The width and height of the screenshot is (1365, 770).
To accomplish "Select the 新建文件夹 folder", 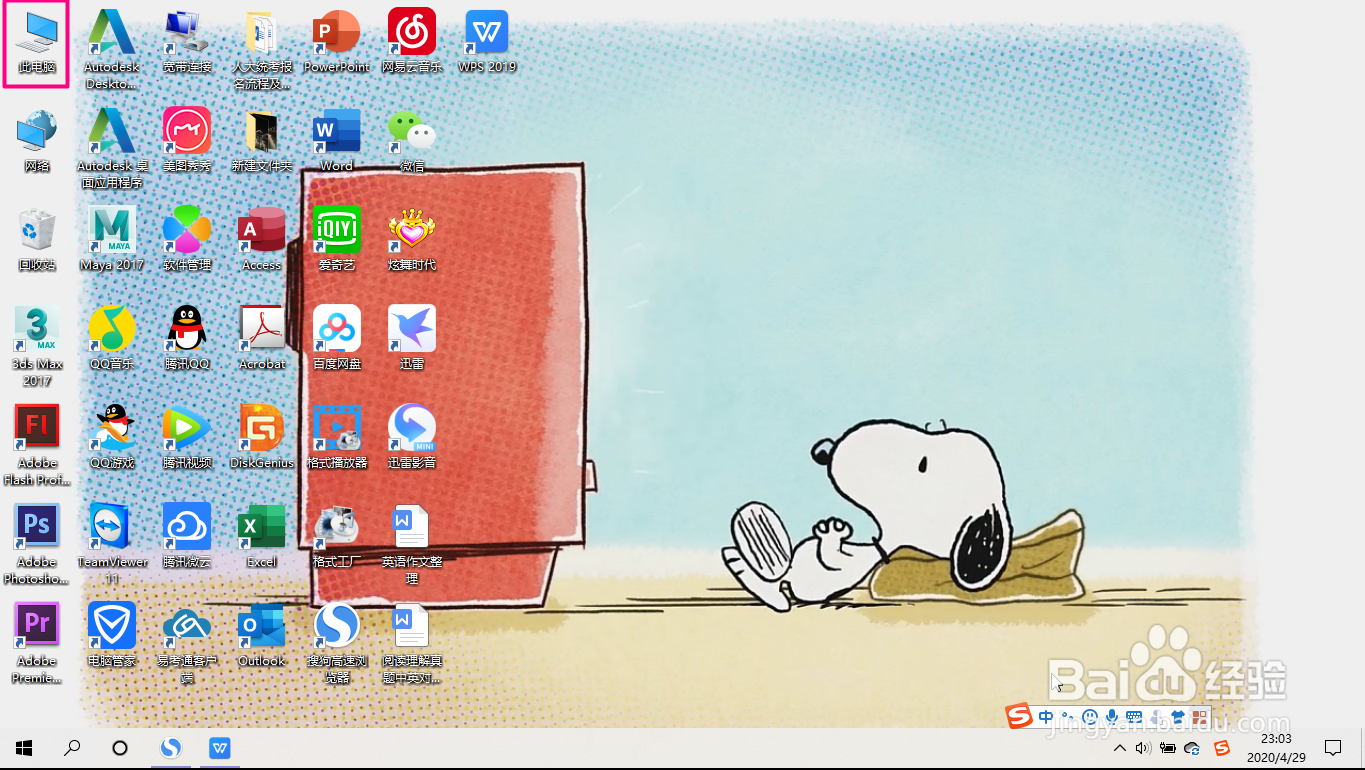I will (262, 141).
